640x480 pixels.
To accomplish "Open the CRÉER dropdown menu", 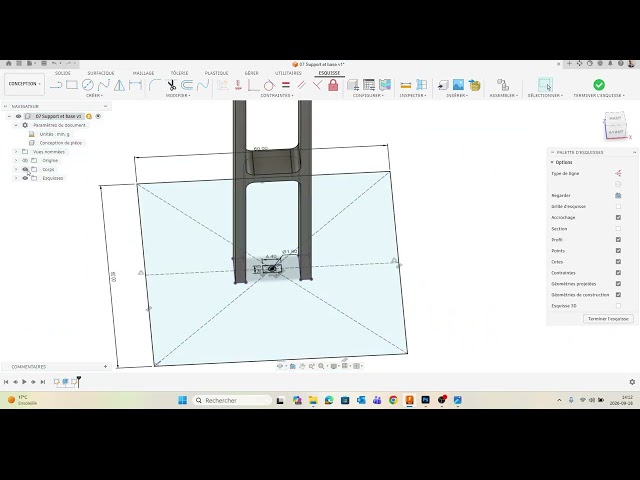I will click(x=94, y=96).
